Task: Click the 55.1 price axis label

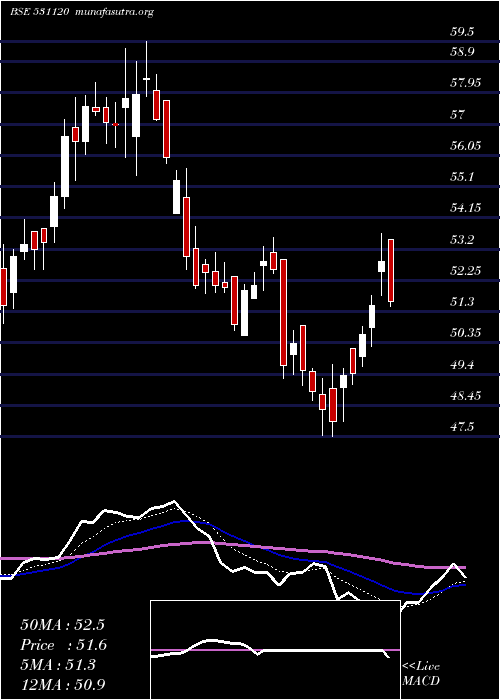Action: click(x=462, y=177)
